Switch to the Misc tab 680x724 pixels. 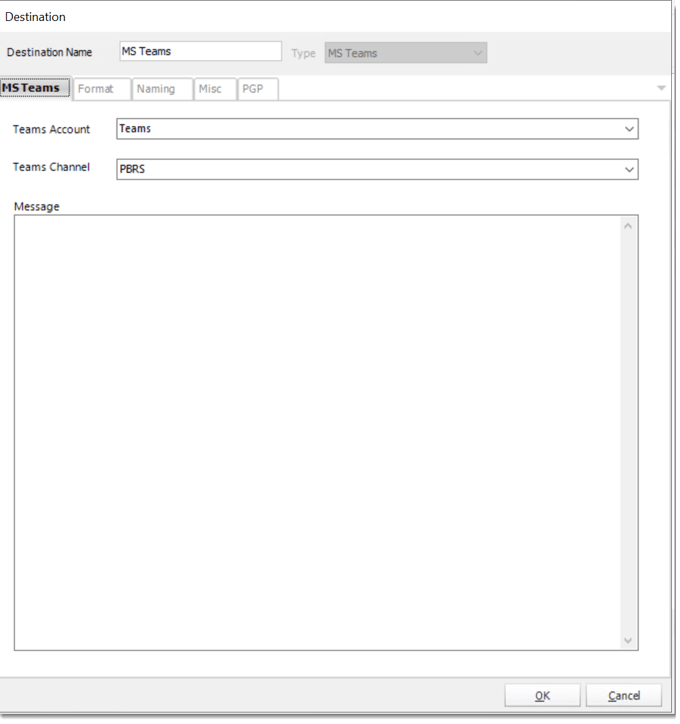(x=215, y=89)
